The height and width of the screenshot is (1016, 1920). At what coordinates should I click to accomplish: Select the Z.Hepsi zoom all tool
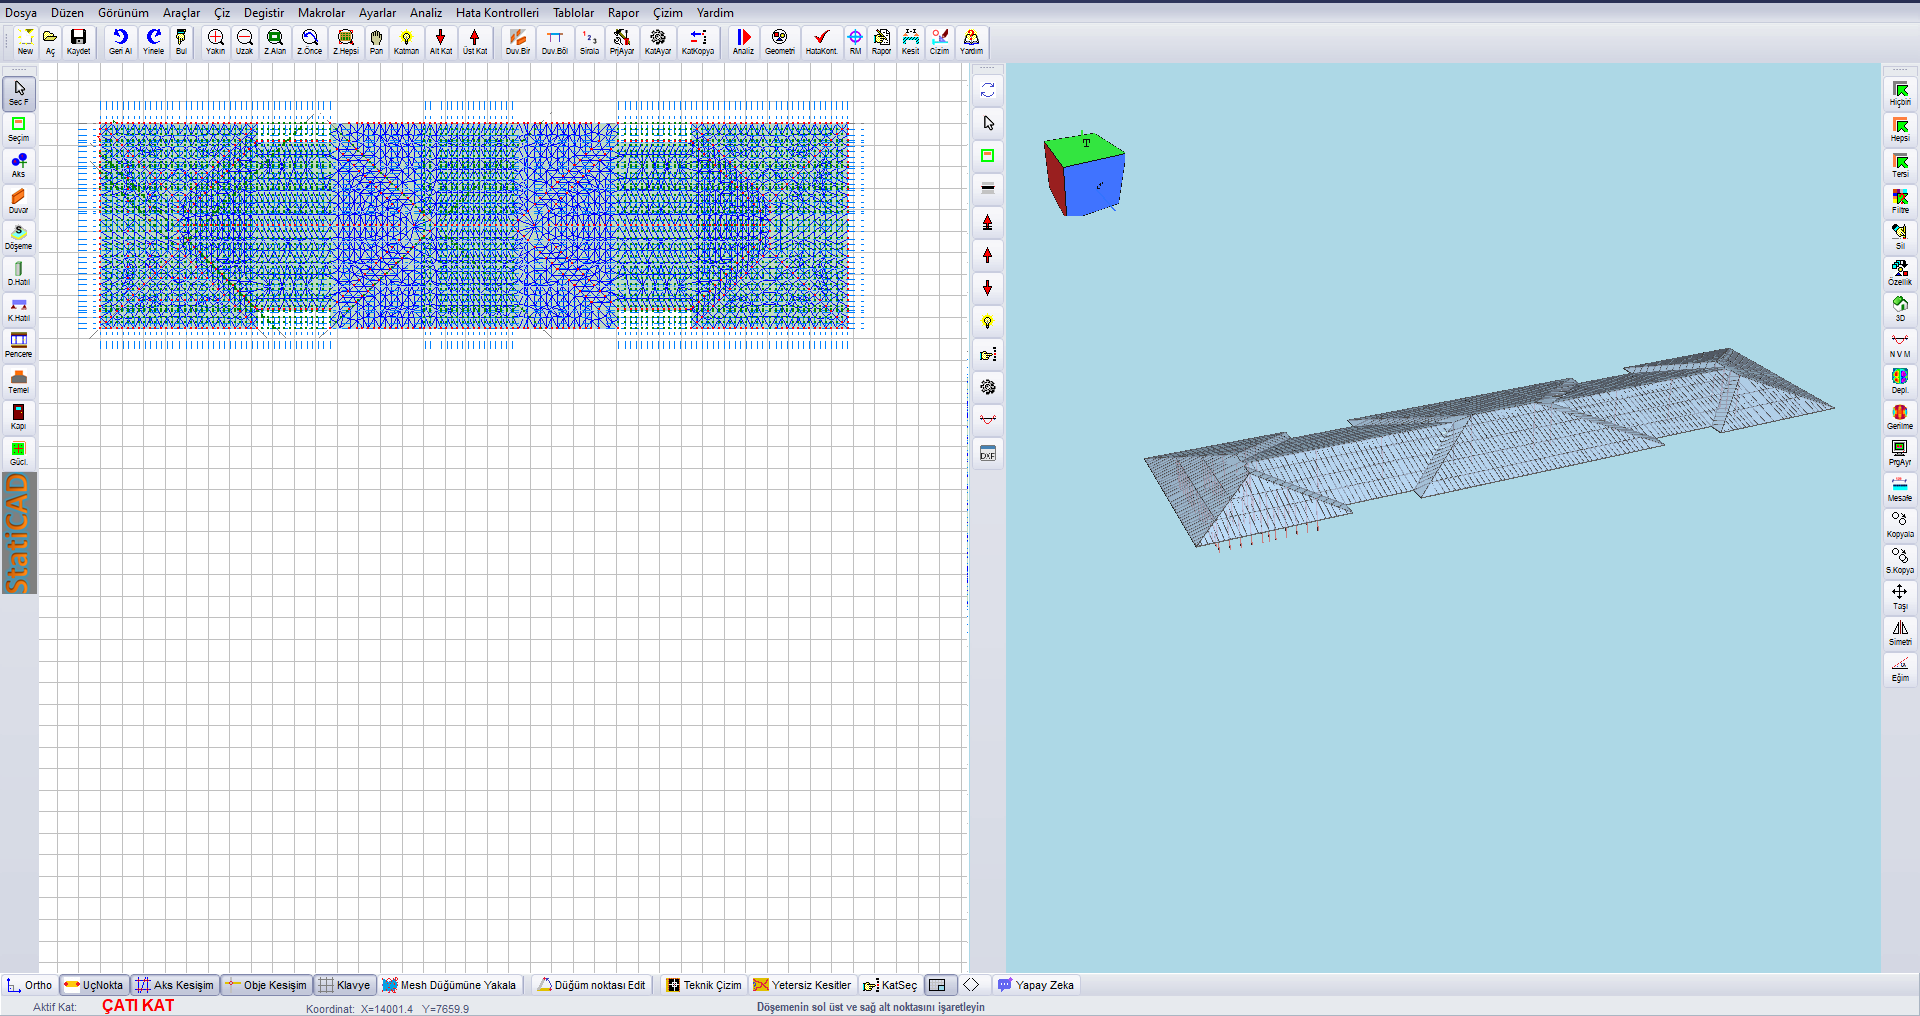(345, 42)
